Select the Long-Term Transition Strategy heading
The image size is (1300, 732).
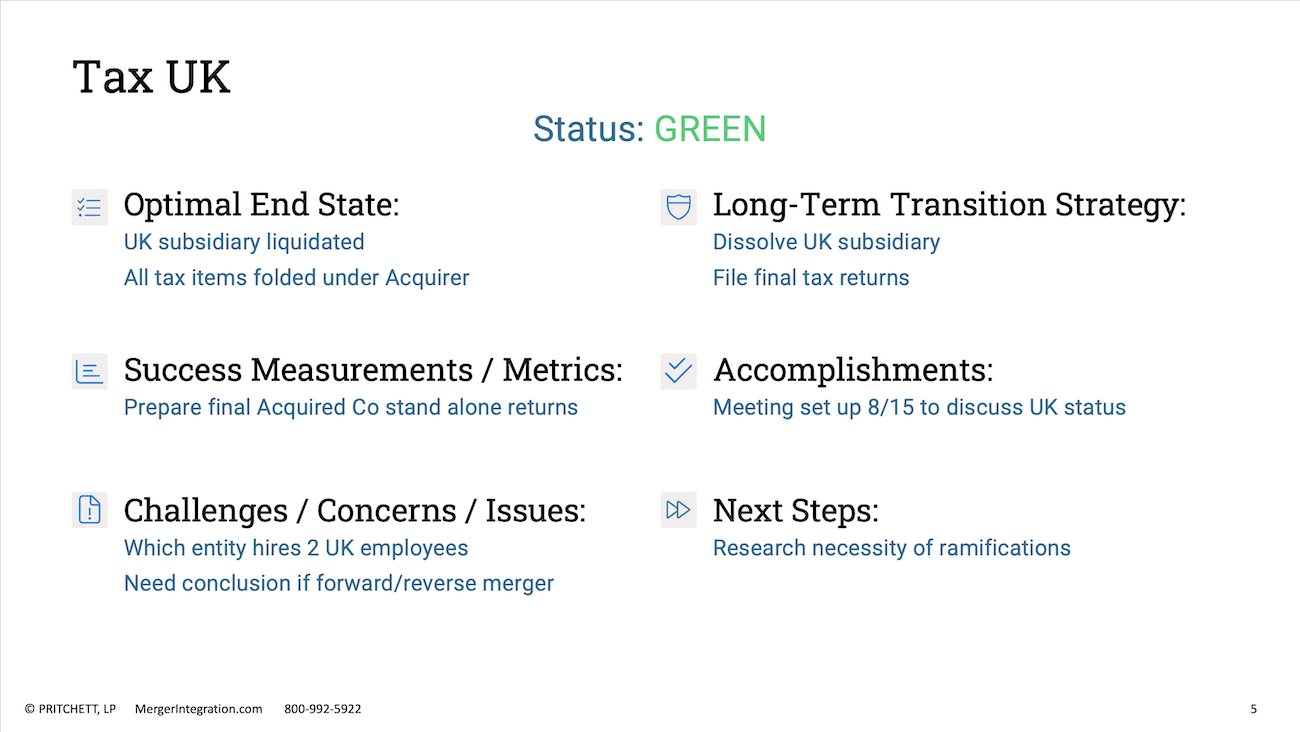(x=949, y=205)
